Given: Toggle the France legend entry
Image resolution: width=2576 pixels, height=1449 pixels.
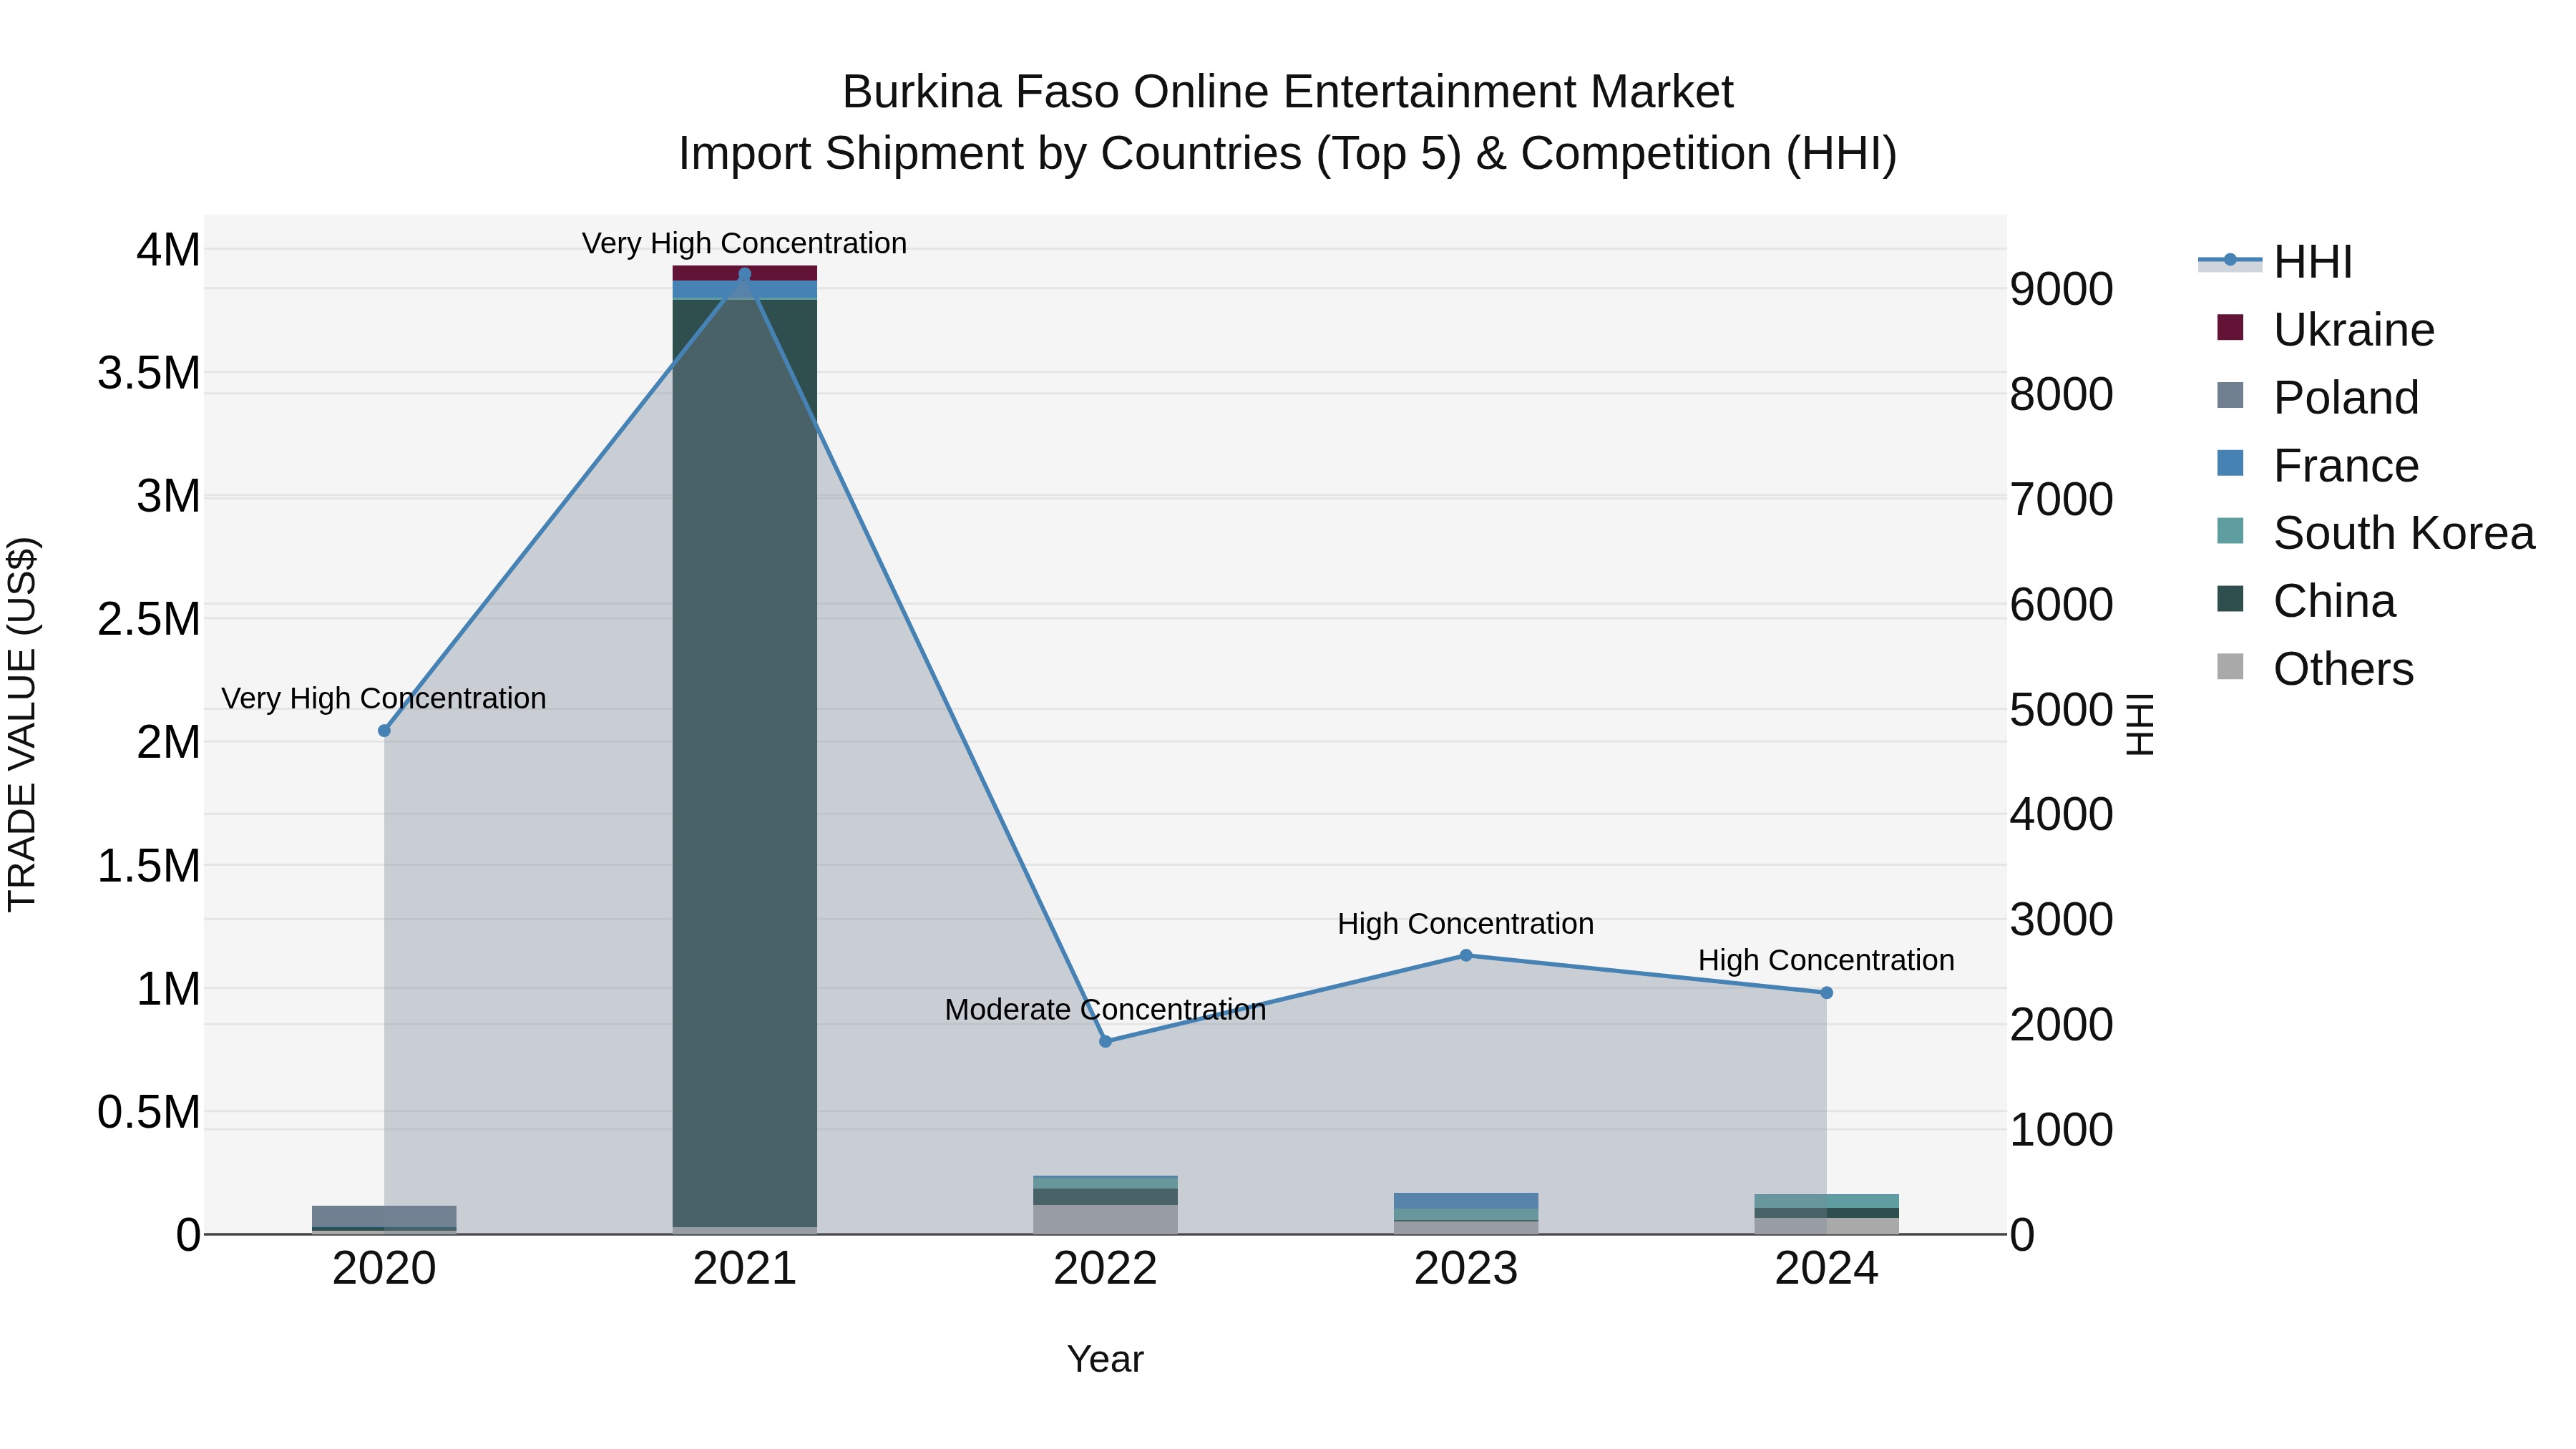Looking at the screenshot, I should (x=2318, y=465).
